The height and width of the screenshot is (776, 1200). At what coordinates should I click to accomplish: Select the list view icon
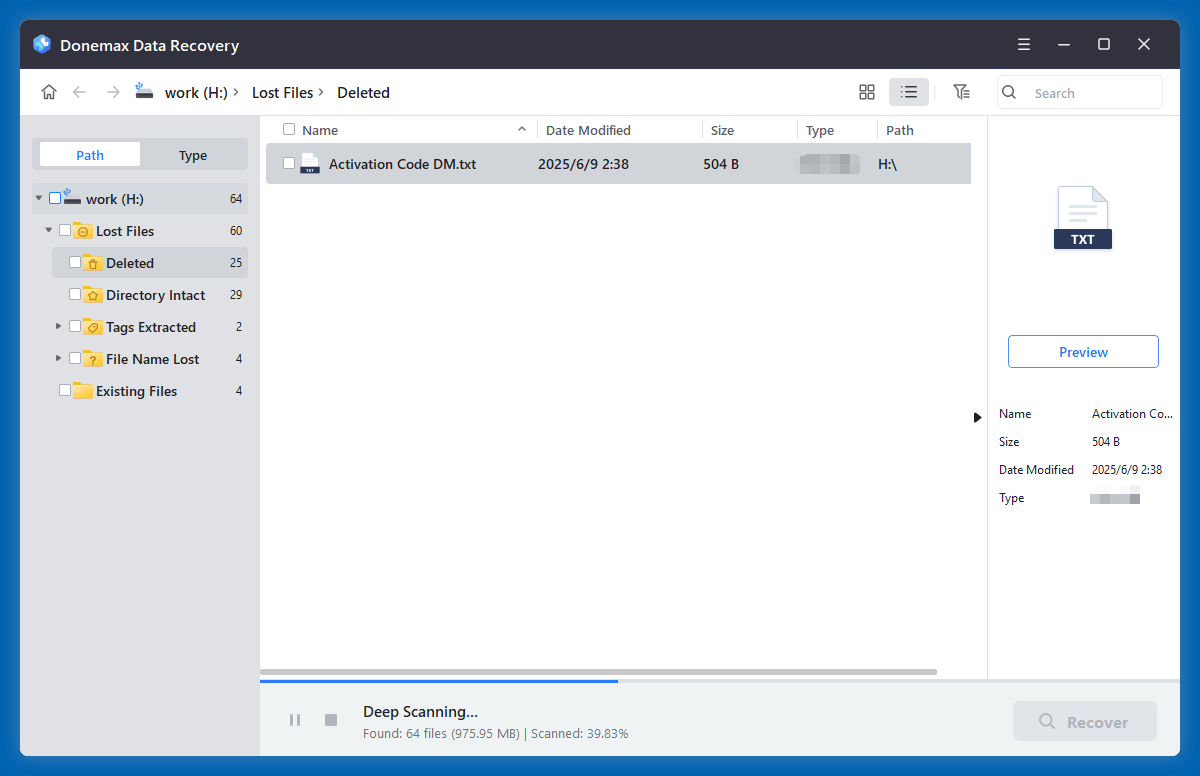[908, 91]
